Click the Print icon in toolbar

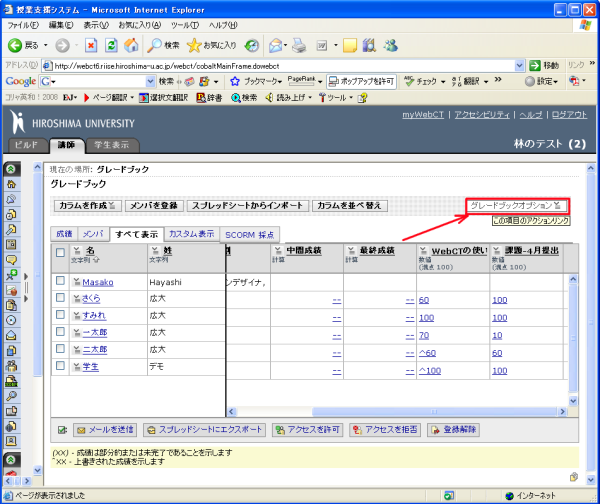tap(299, 46)
